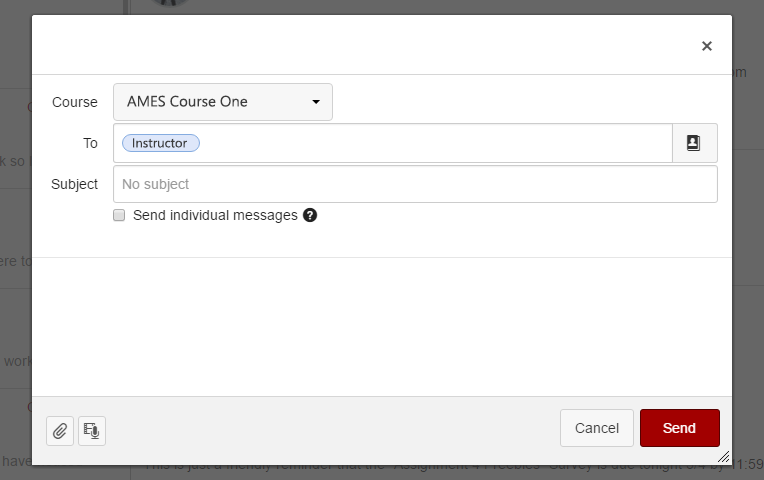Focus the To recipients field after Instructor
The image size is (764, 480).
point(434,143)
